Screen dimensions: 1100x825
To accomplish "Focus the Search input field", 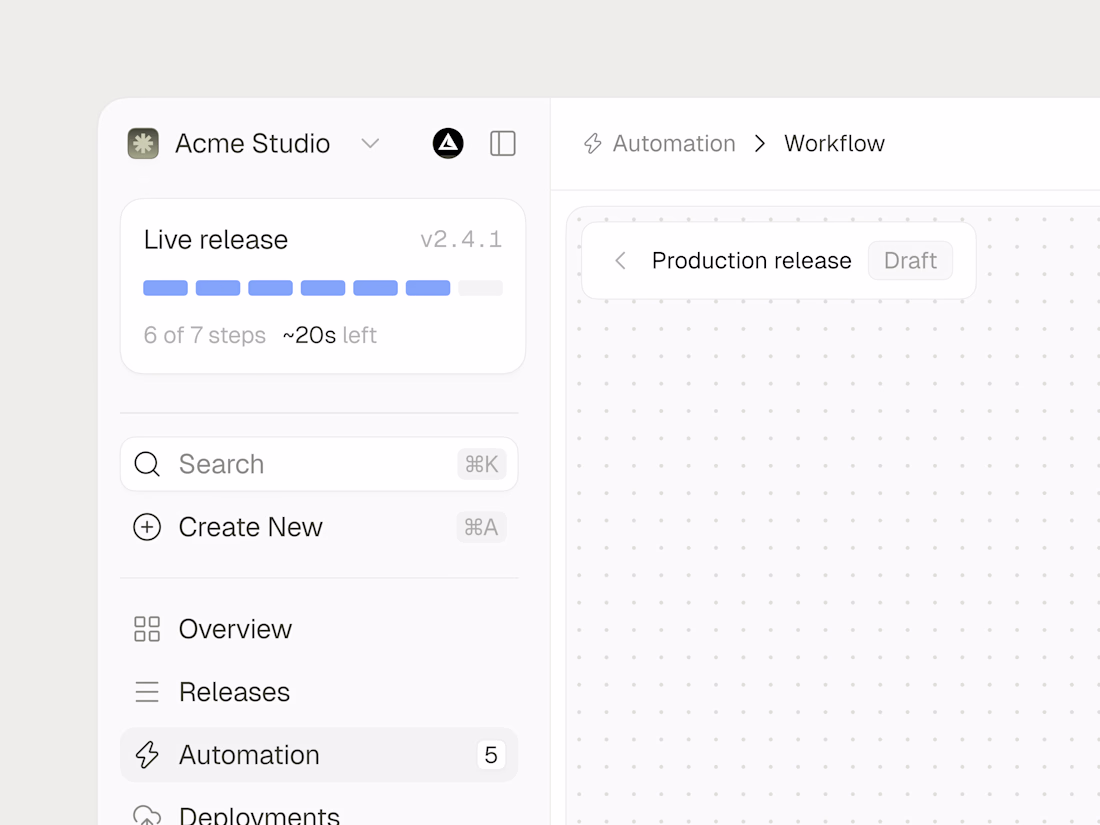I will pyautogui.click(x=319, y=464).
